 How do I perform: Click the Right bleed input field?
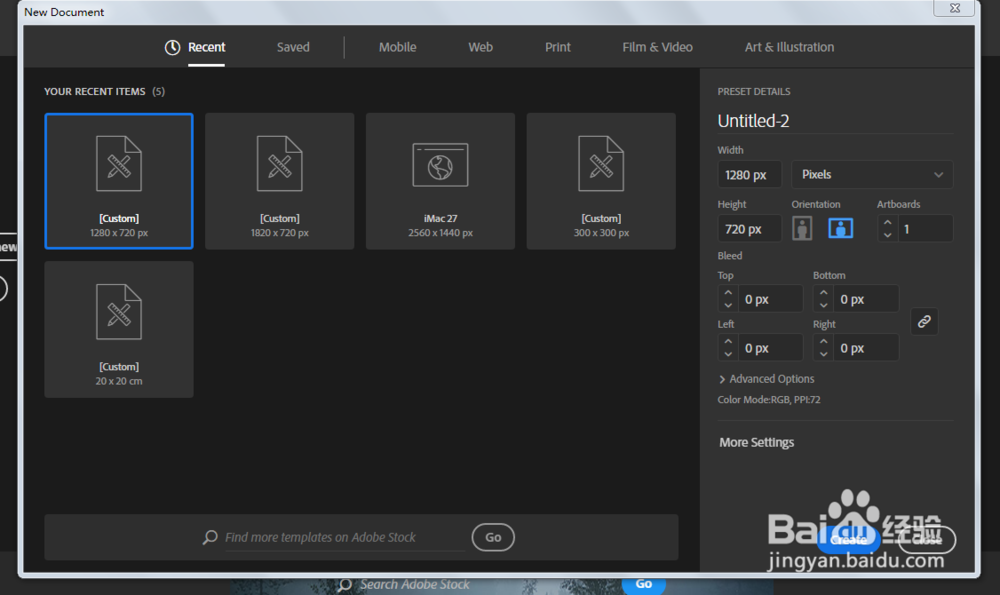point(866,348)
